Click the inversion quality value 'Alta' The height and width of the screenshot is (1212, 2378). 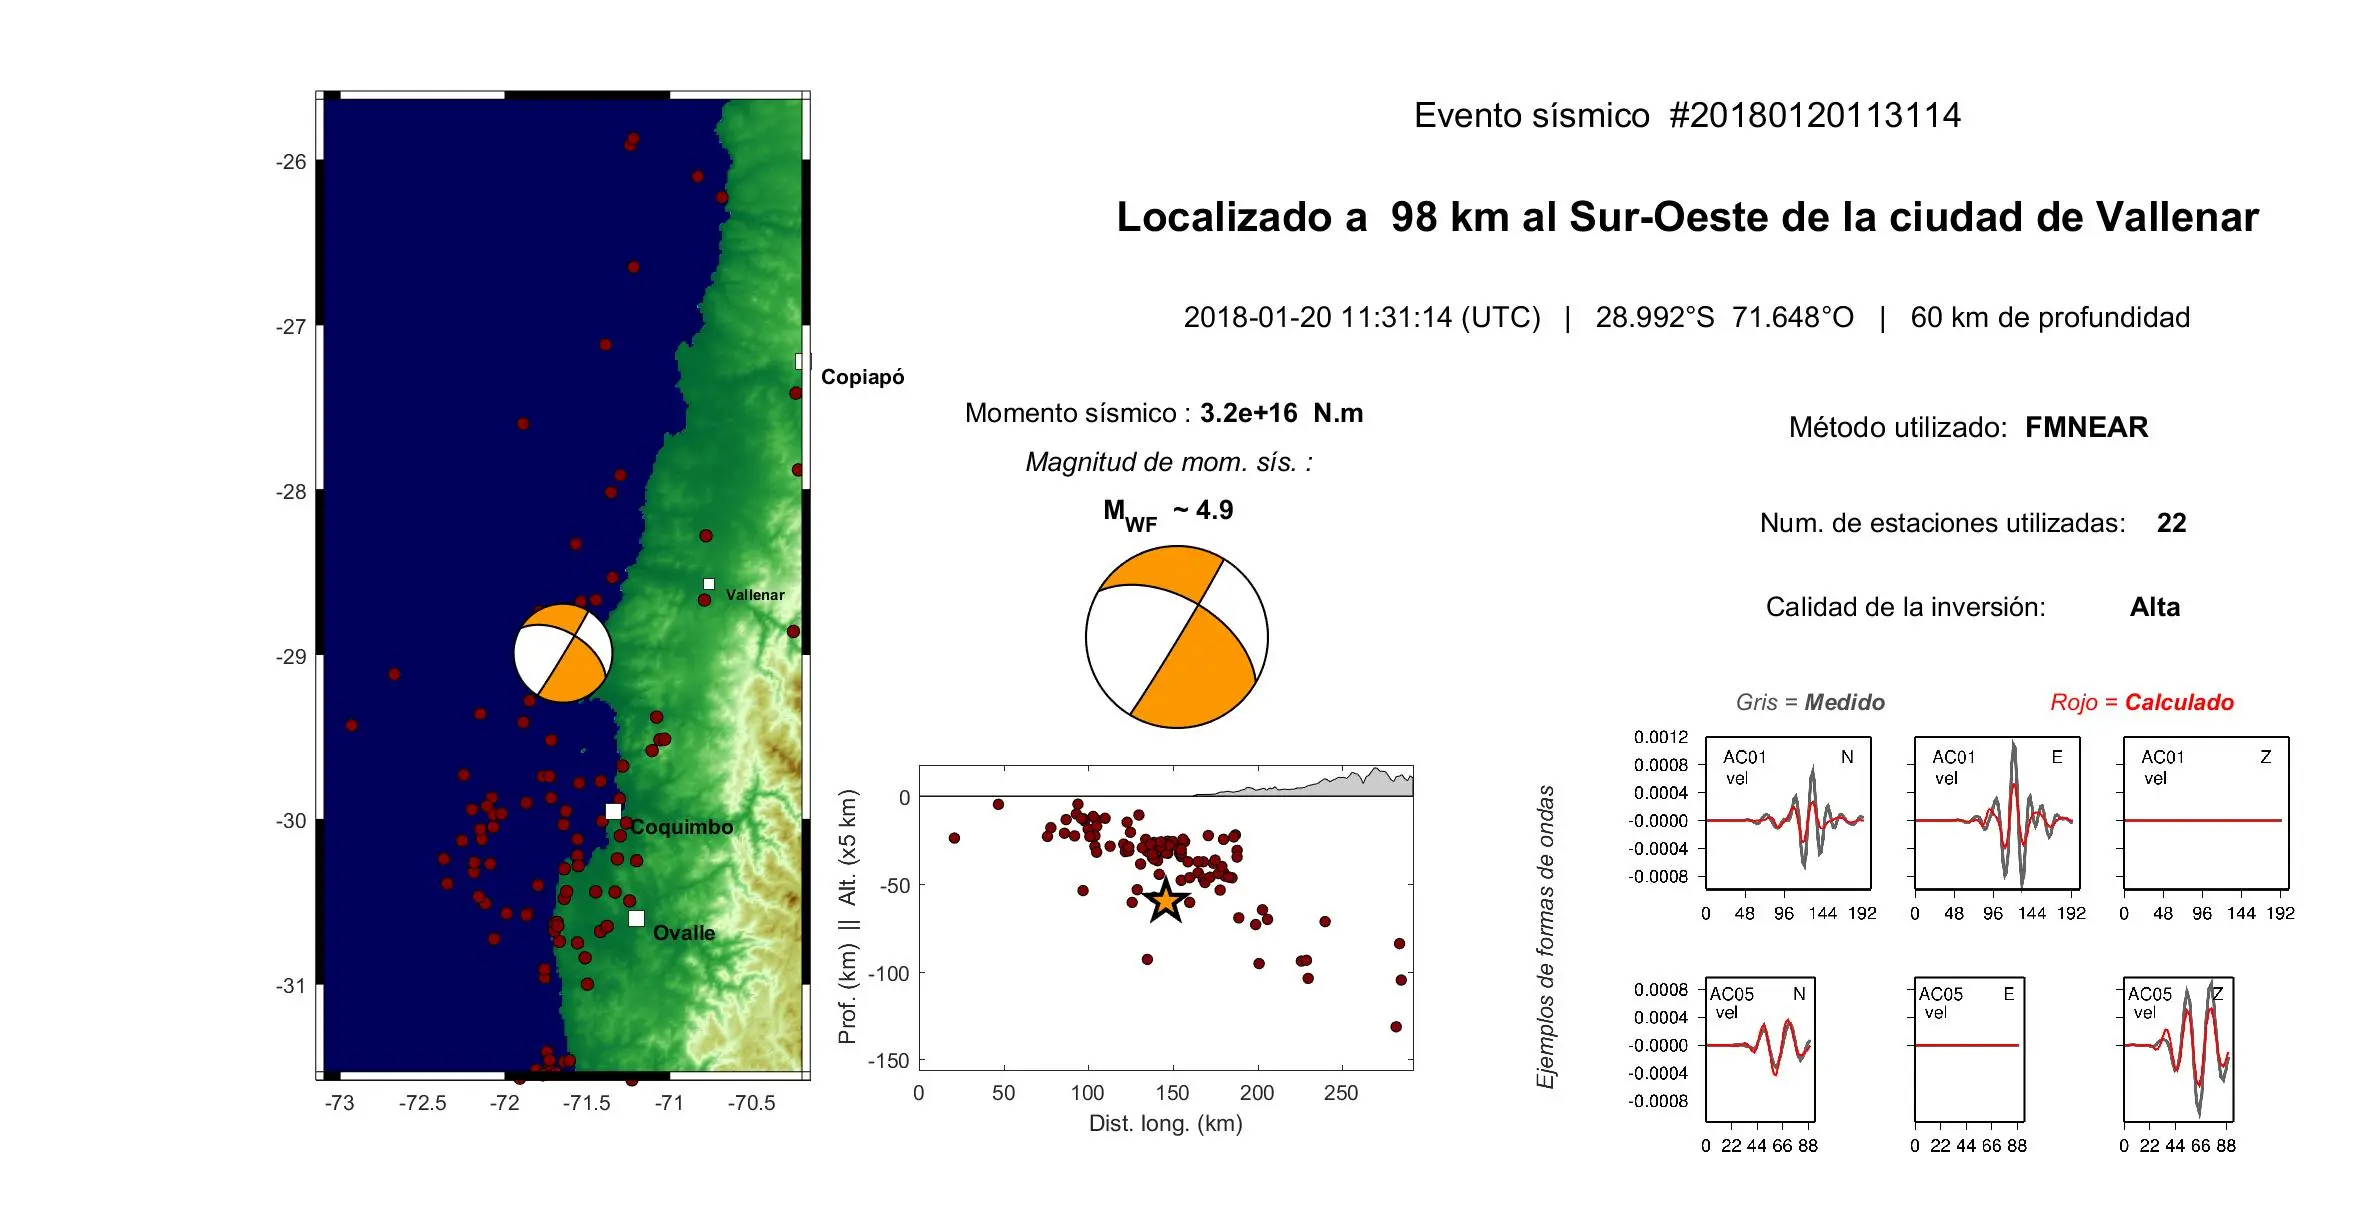pyautogui.click(x=2155, y=607)
